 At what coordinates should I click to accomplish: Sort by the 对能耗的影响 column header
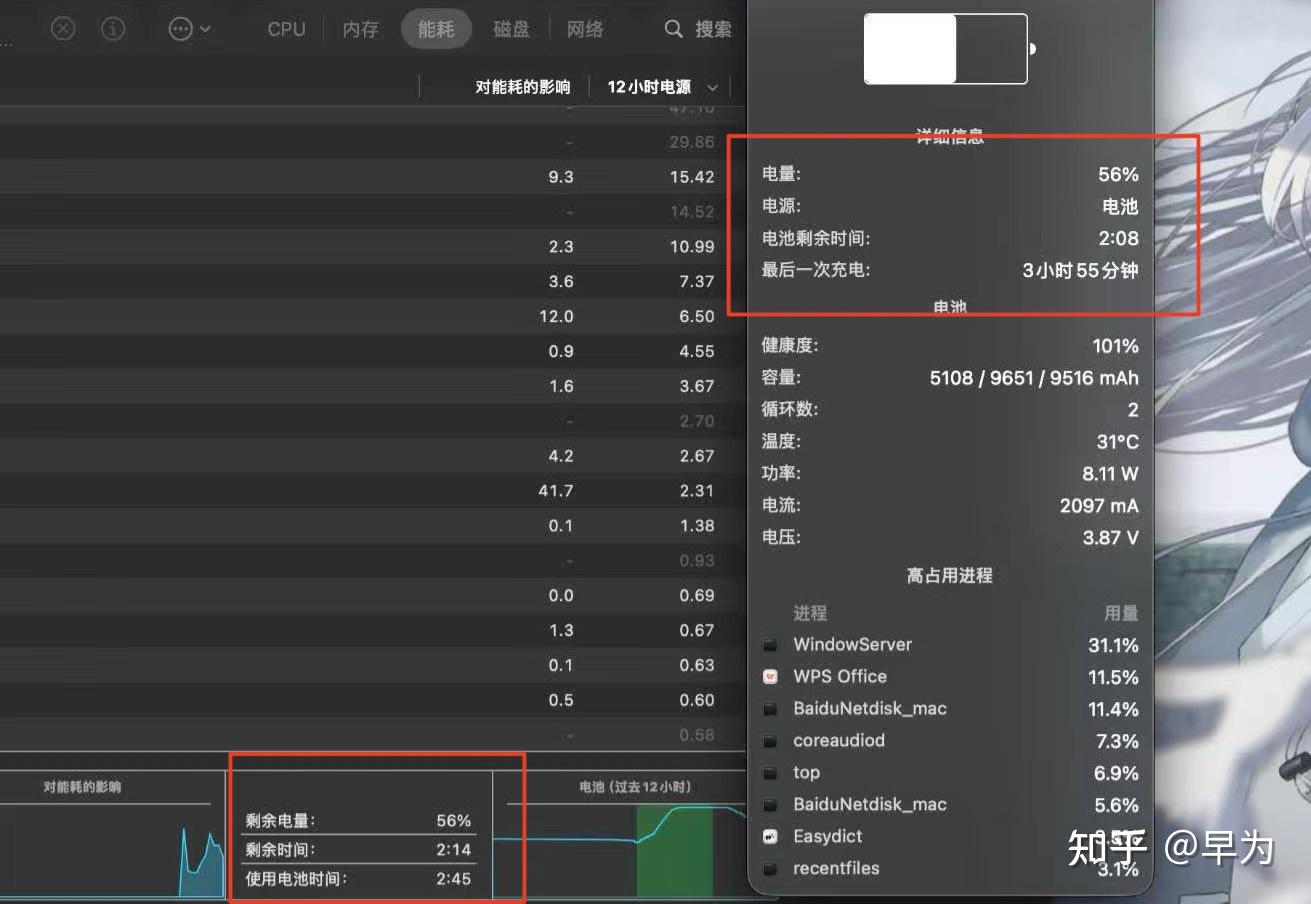tap(523, 87)
